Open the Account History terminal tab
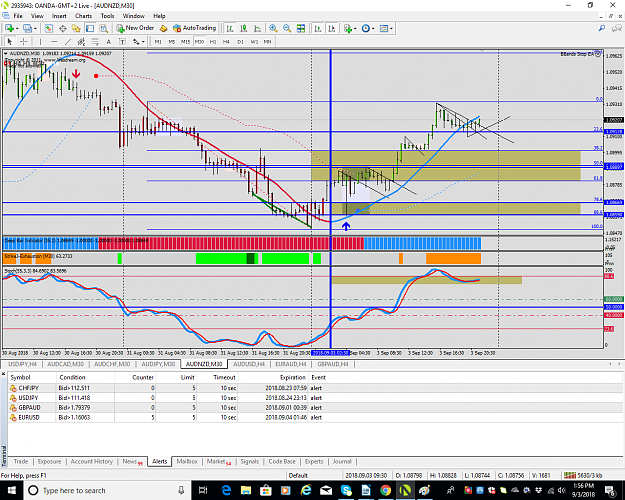 [x=92, y=461]
